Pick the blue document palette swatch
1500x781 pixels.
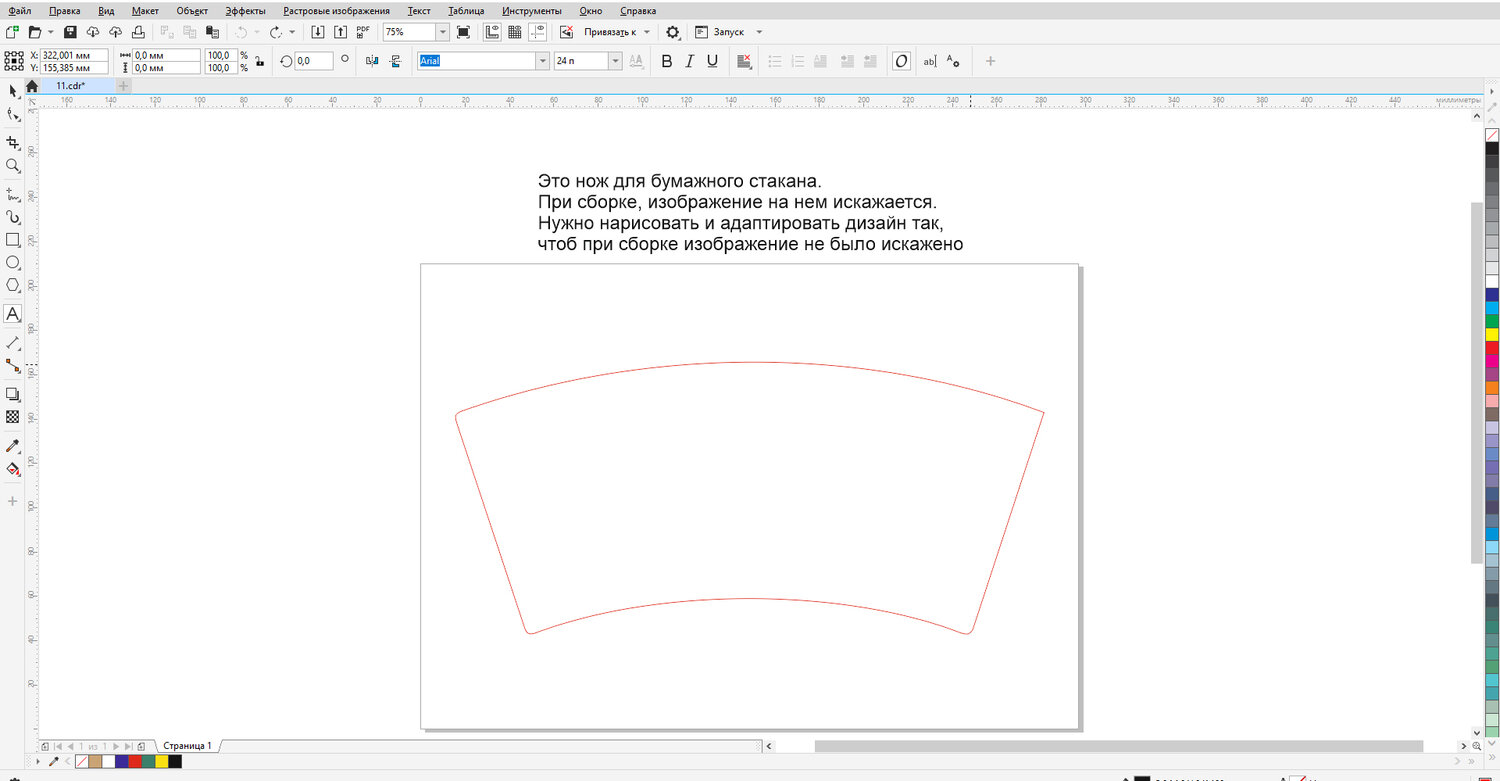[x=122, y=762]
